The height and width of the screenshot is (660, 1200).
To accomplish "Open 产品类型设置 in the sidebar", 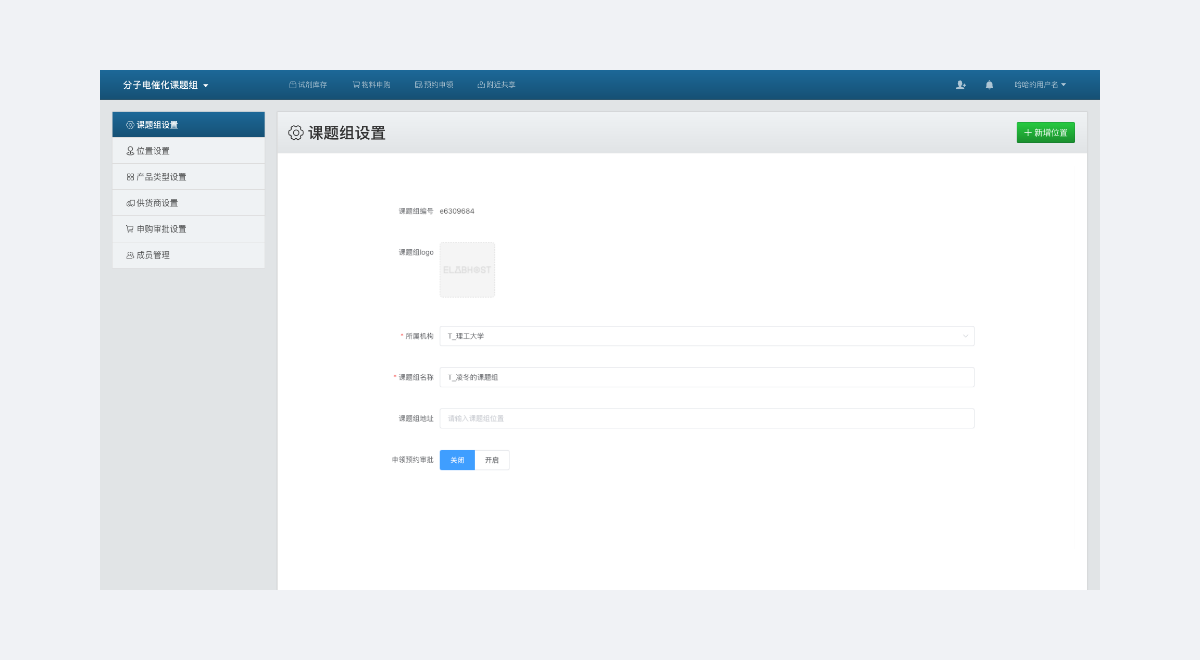I will pyautogui.click(x=188, y=177).
